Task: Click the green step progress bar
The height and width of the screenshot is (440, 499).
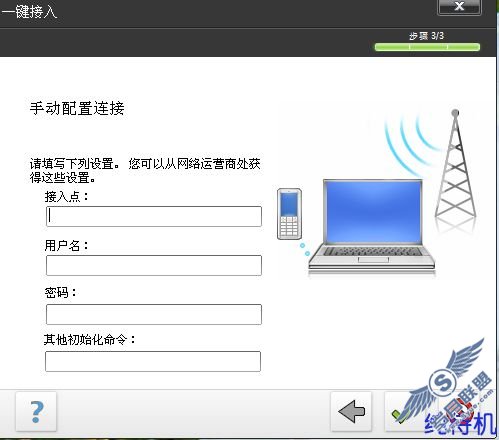Action: tap(427, 47)
